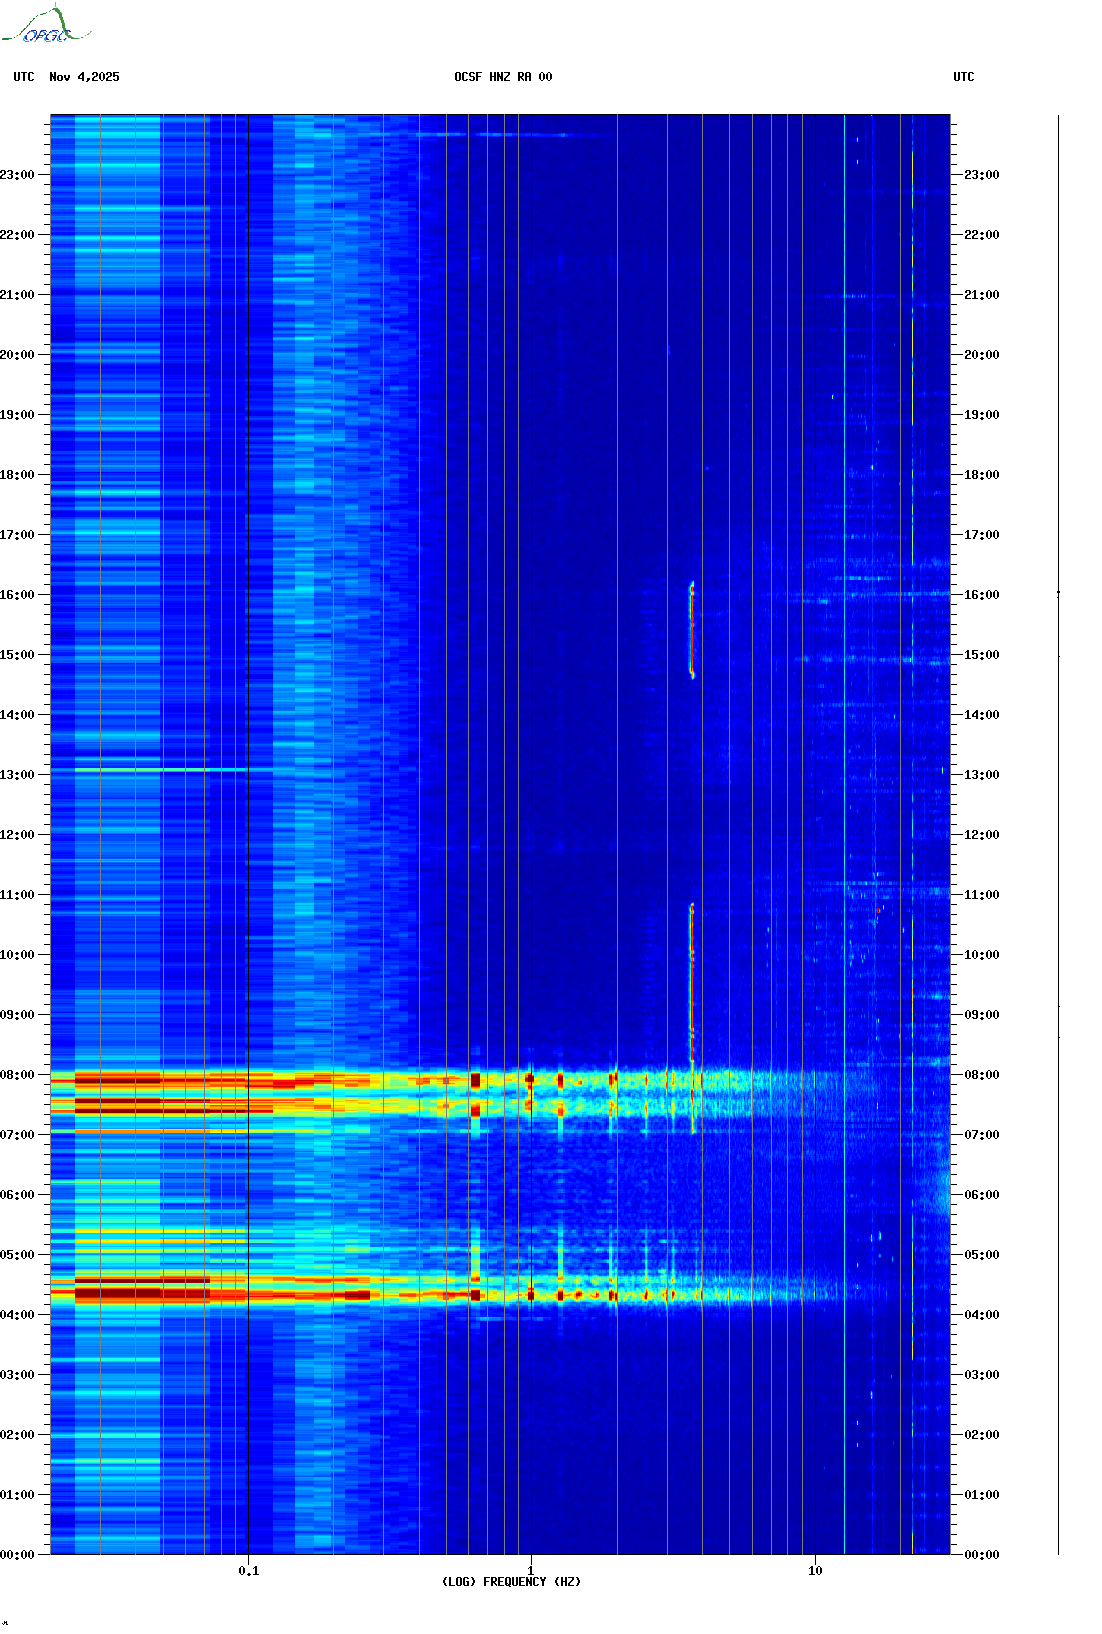Click the UTC label beside the date
The height and width of the screenshot is (1634, 1102).
(24, 77)
